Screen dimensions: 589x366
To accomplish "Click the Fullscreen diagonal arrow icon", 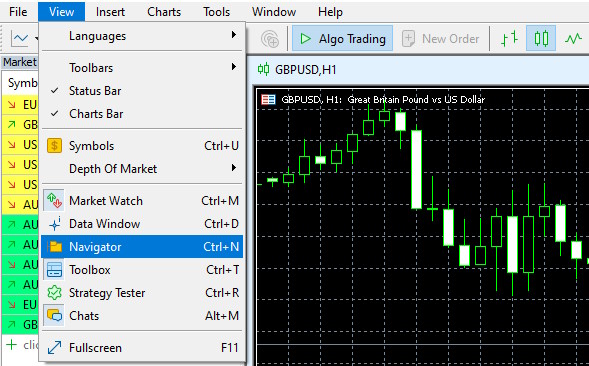I will click(x=54, y=348).
